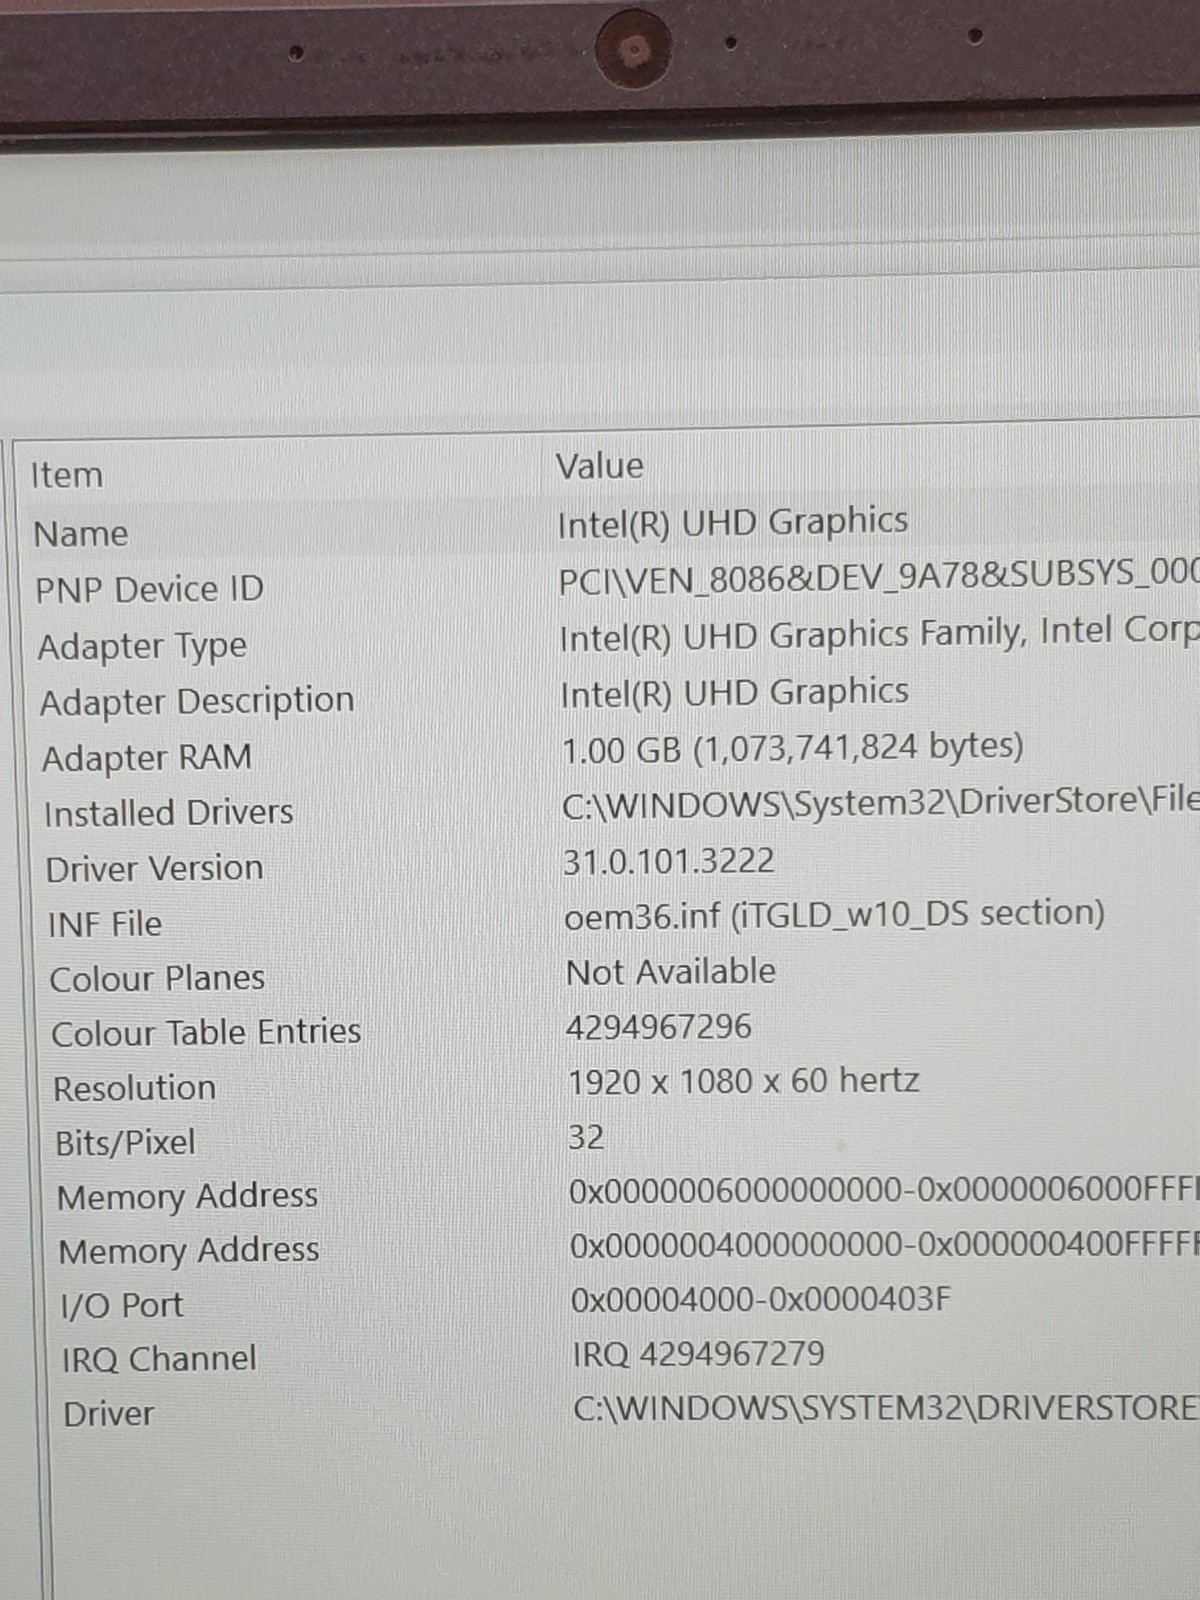Select the Driver Version label
This screenshot has width=1200, height=1600.
click(x=155, y=868)
